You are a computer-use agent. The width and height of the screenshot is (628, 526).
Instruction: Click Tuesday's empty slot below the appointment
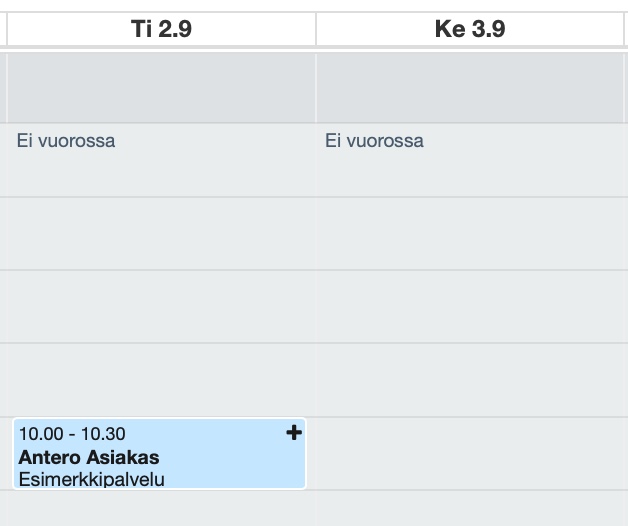tap(161, 509)
